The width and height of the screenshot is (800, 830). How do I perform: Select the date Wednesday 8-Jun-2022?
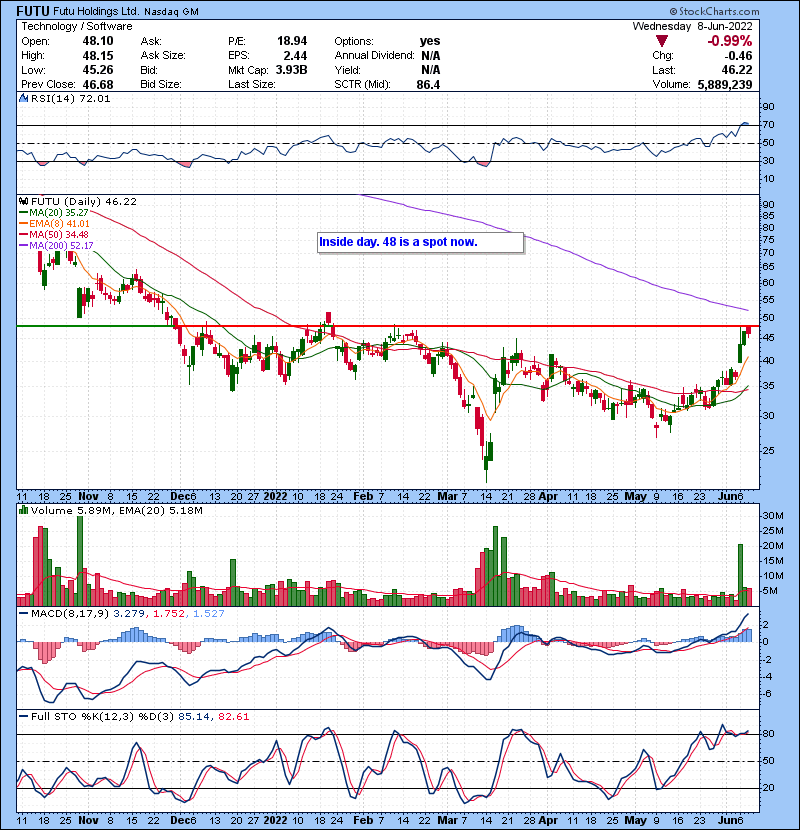point(693,26)
